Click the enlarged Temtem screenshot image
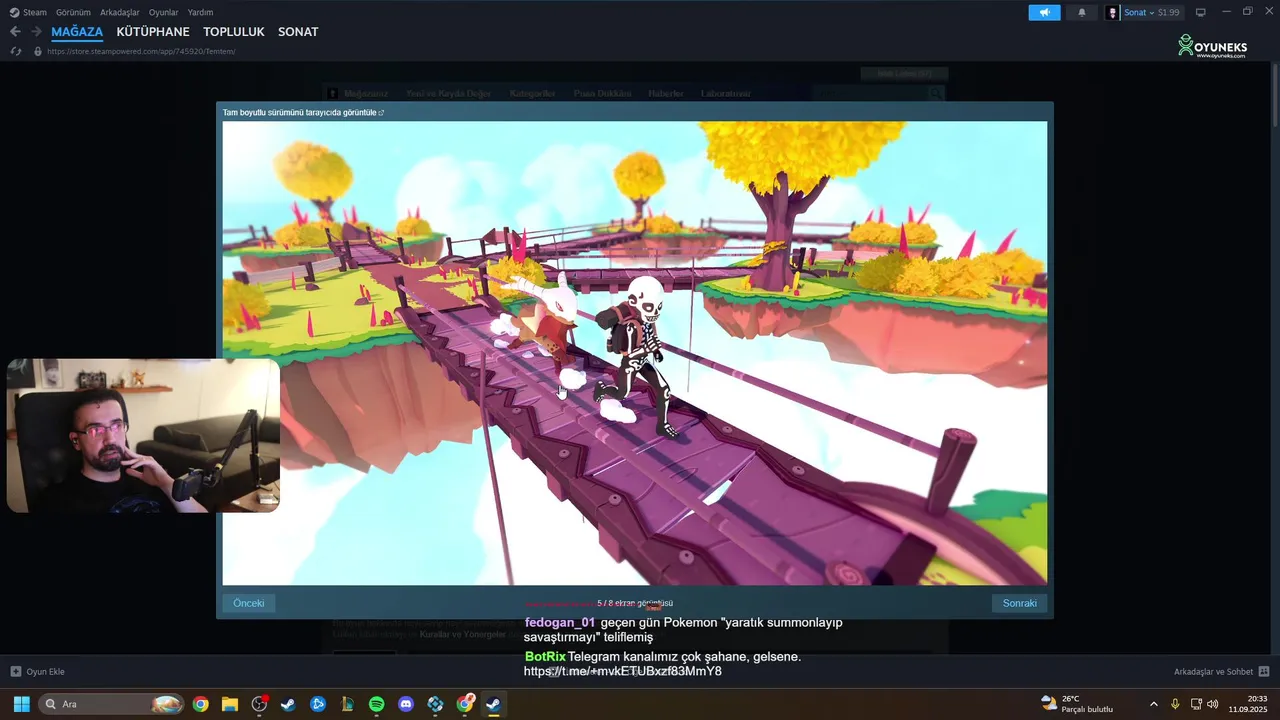 634,353
